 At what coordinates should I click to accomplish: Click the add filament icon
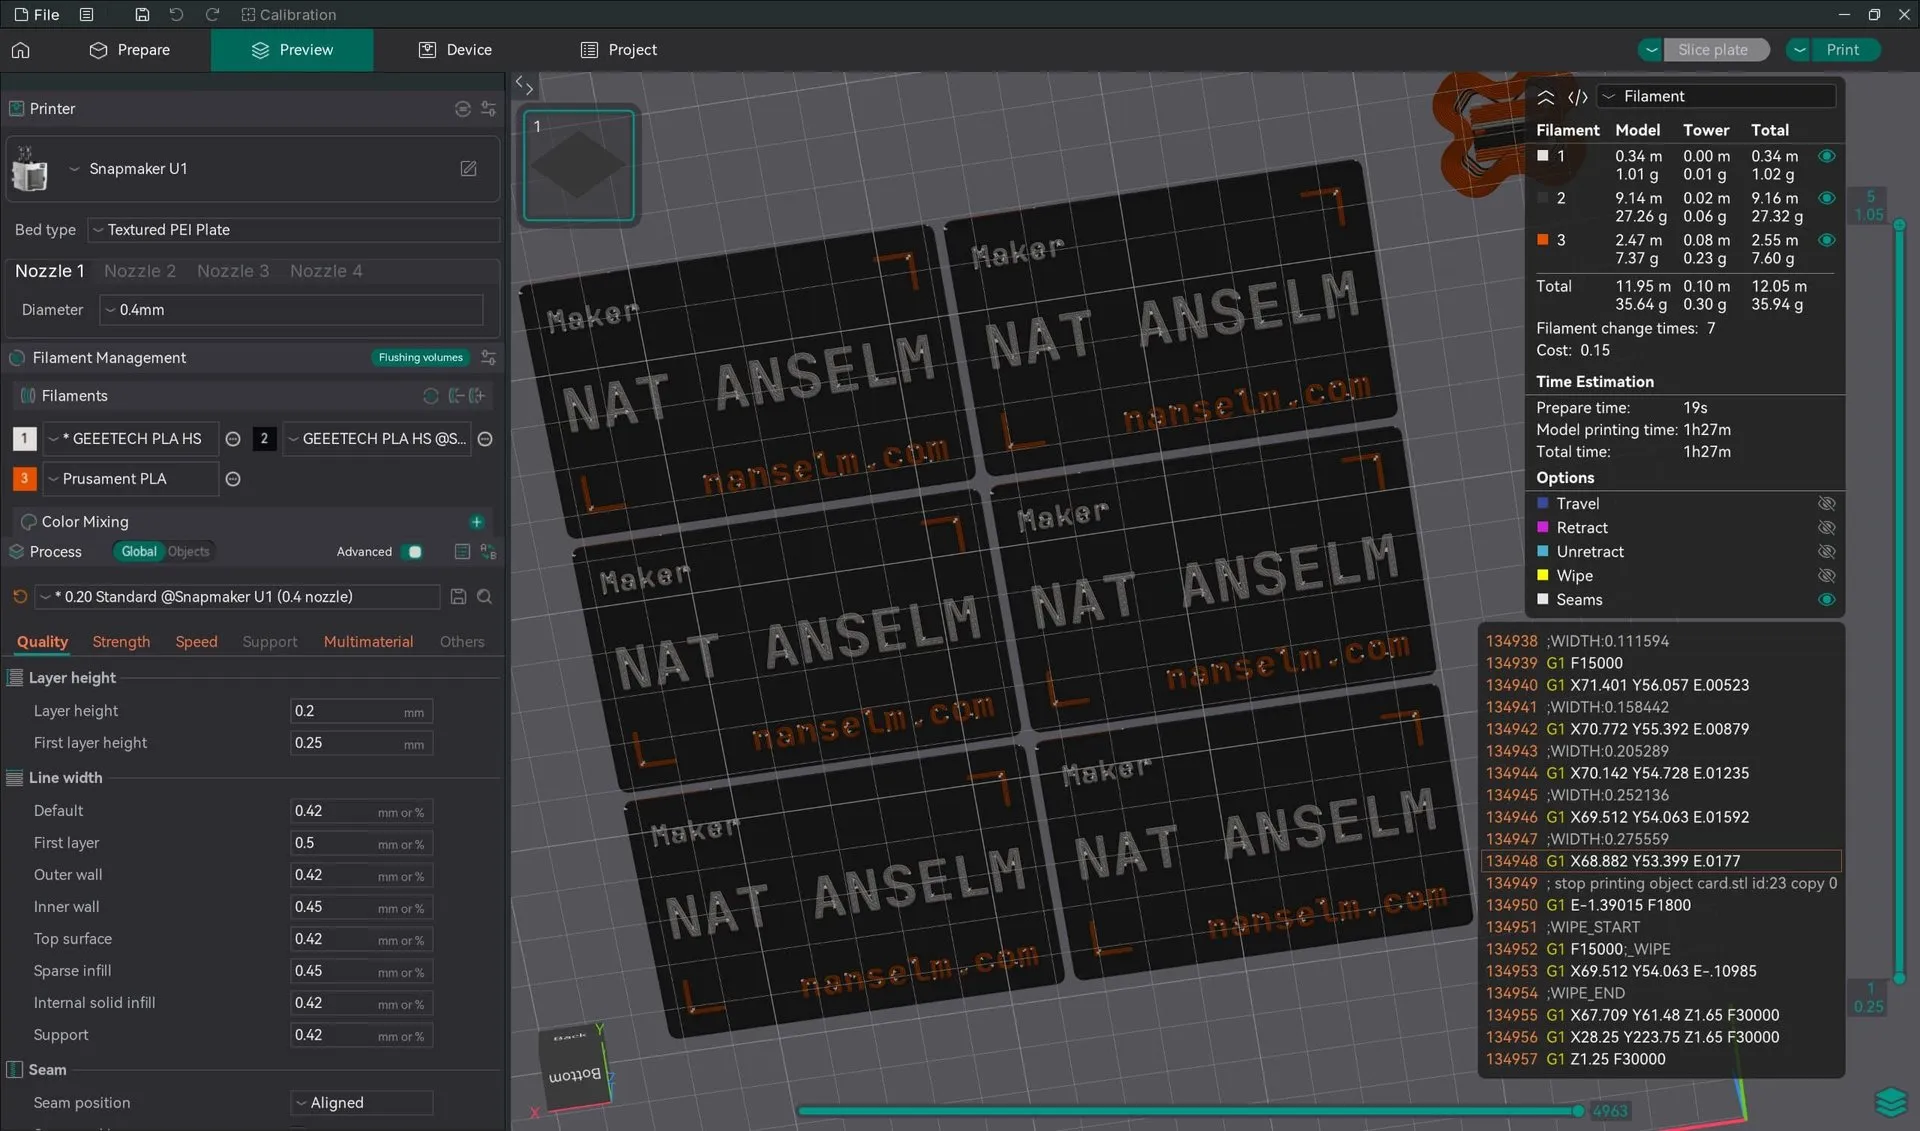click(478, 396)
